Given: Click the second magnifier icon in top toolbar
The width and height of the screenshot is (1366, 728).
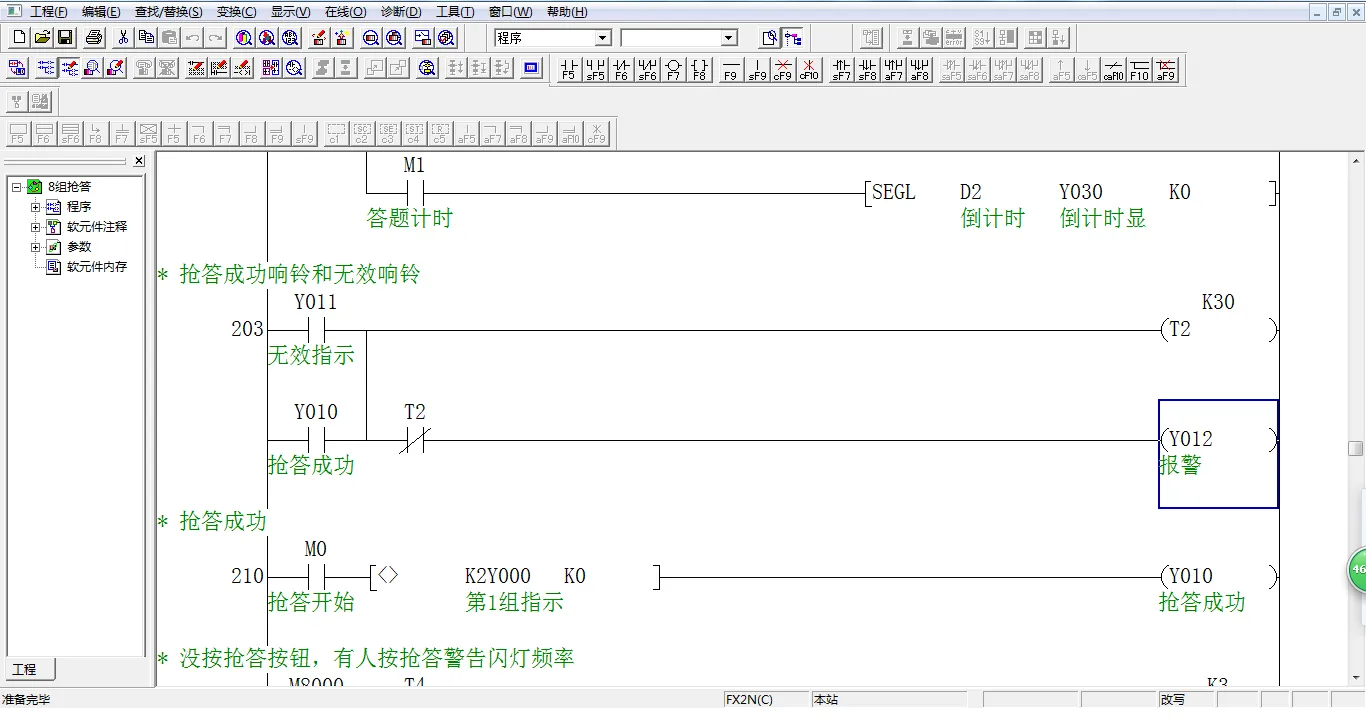Looking at the screenshot, I should coord(267,38).
